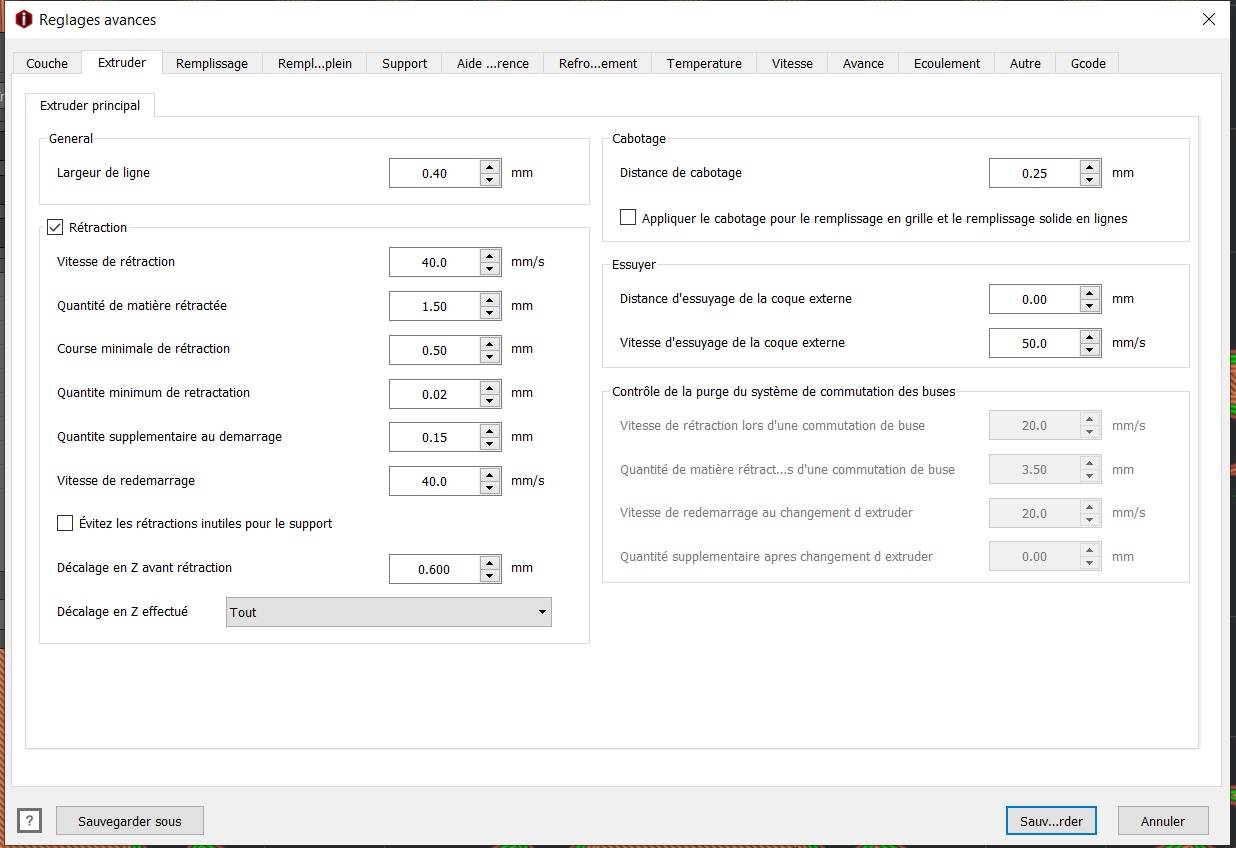Click the Sauvegarder sous button
This screenshot has height=848, width=1236.
pos(130,821)
